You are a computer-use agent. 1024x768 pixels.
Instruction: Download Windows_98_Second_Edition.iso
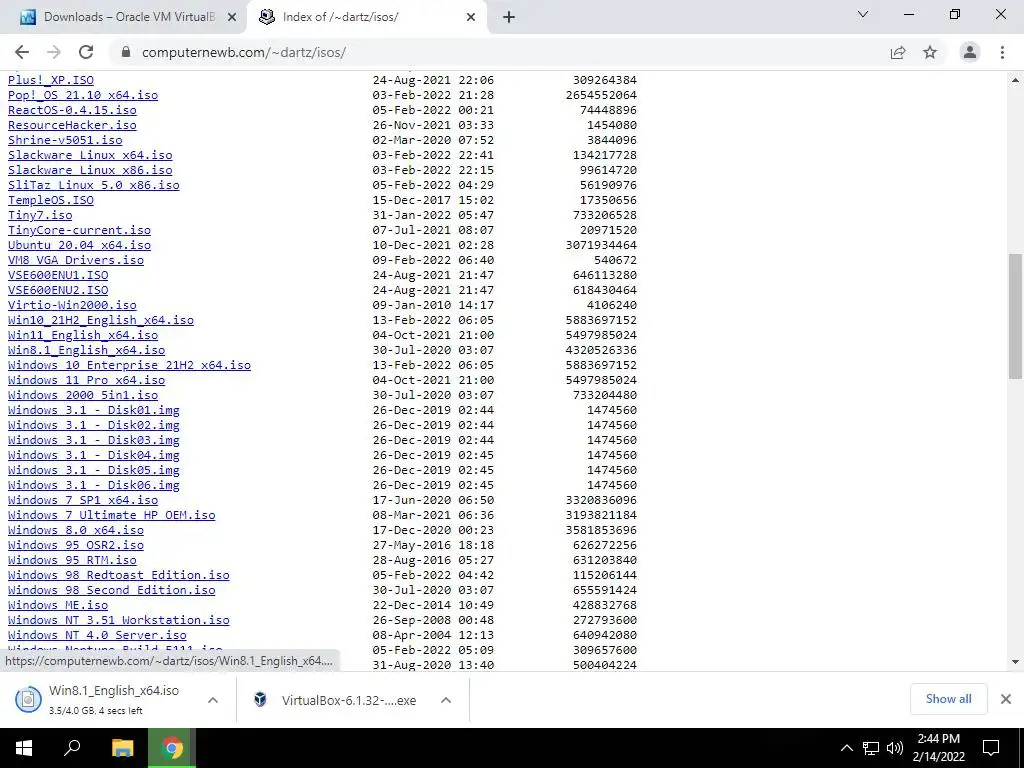pos(112,590)
